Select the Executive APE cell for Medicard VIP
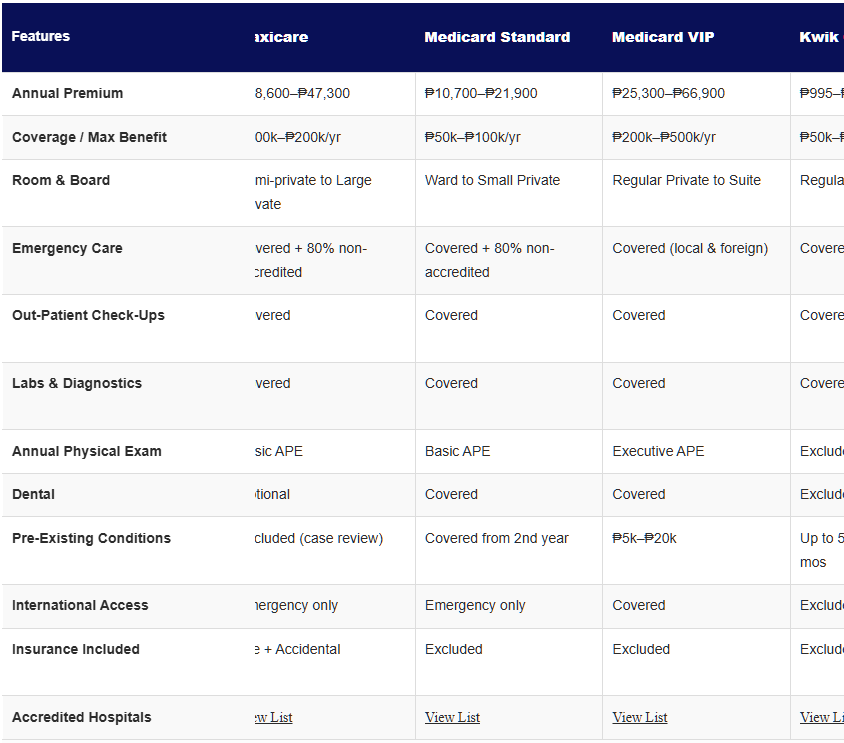Viewport: 844px width, 743px height. click(x=659, y=451)
